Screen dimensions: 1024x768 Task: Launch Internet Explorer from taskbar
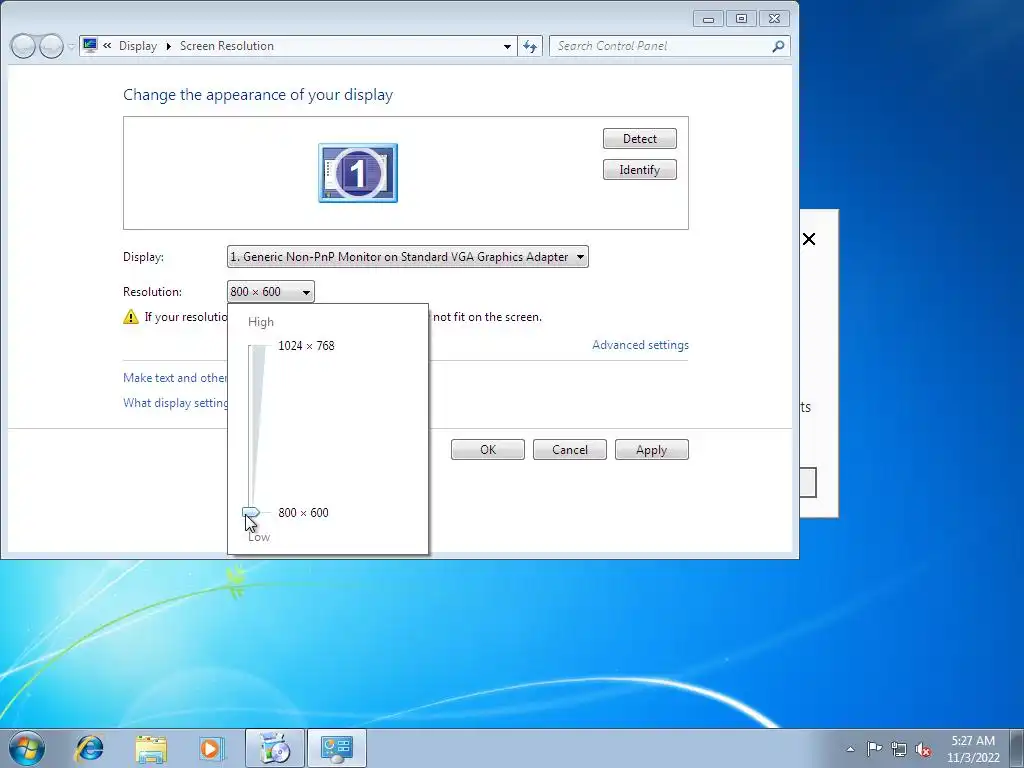[x=89, y=748]
